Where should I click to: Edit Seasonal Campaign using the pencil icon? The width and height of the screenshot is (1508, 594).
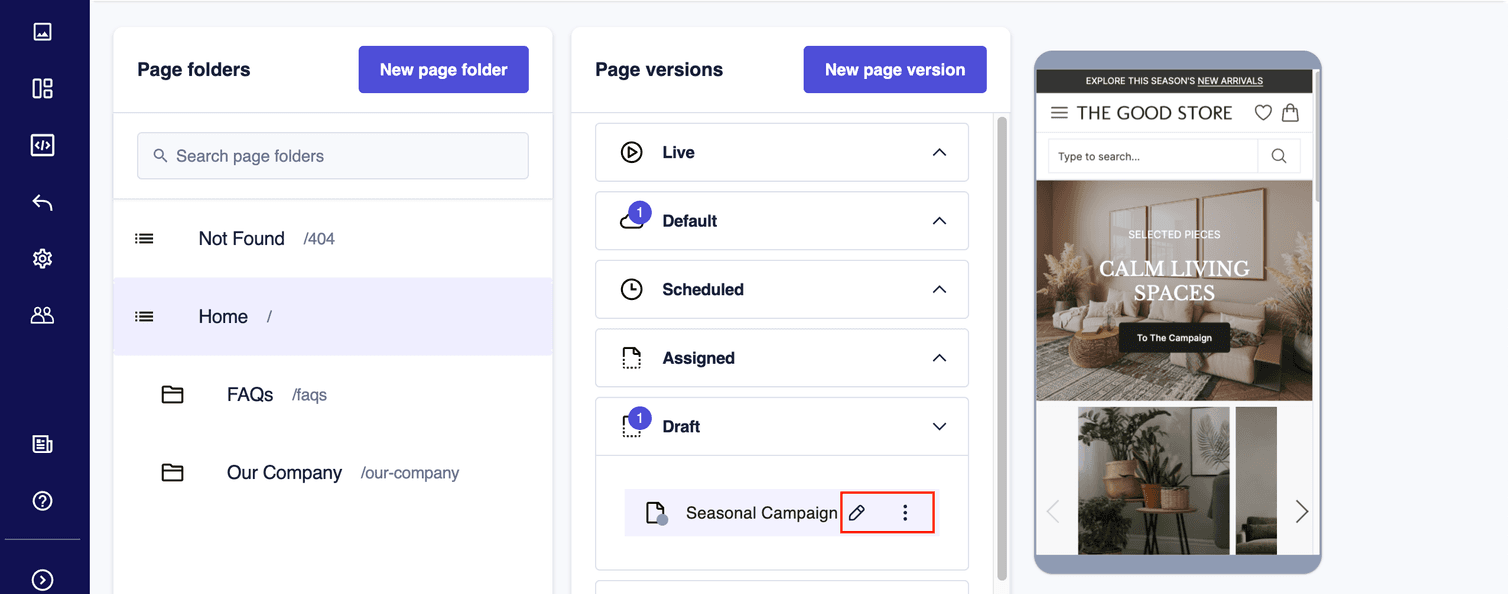(x=857, y=512)
